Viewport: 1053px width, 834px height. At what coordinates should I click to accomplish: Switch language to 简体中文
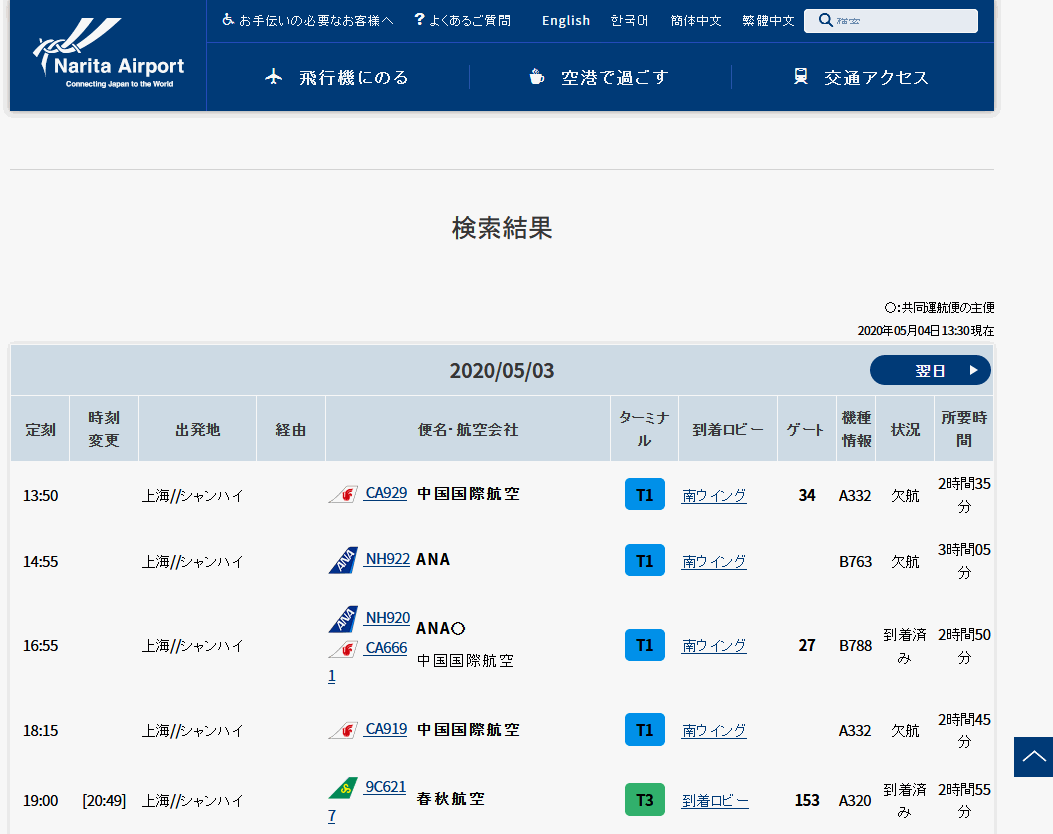coord(696,20)
